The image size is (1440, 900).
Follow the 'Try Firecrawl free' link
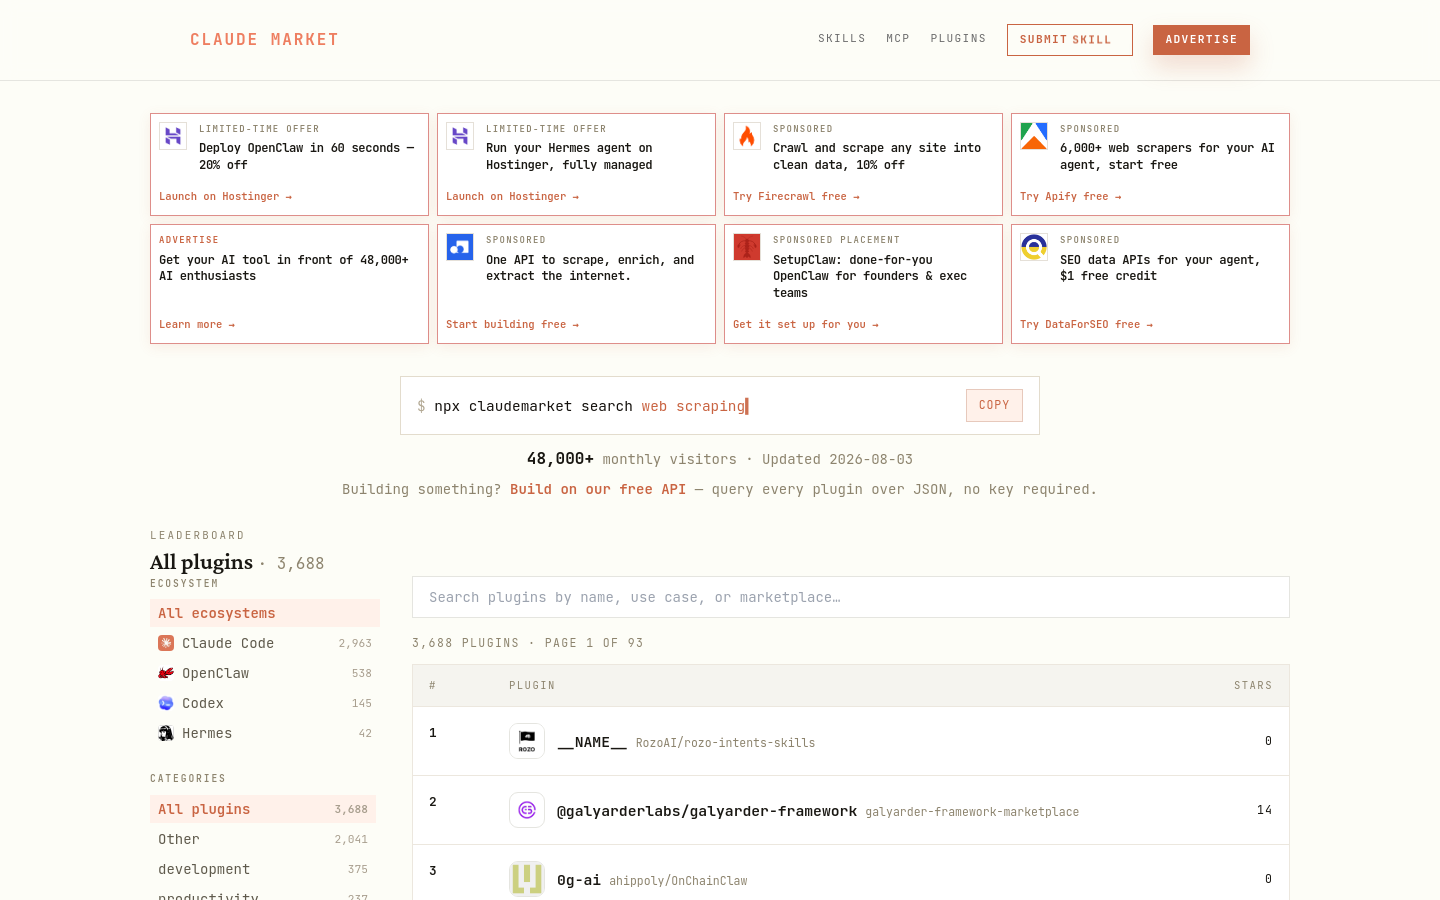pyautogui.click(x=796, y=197)
